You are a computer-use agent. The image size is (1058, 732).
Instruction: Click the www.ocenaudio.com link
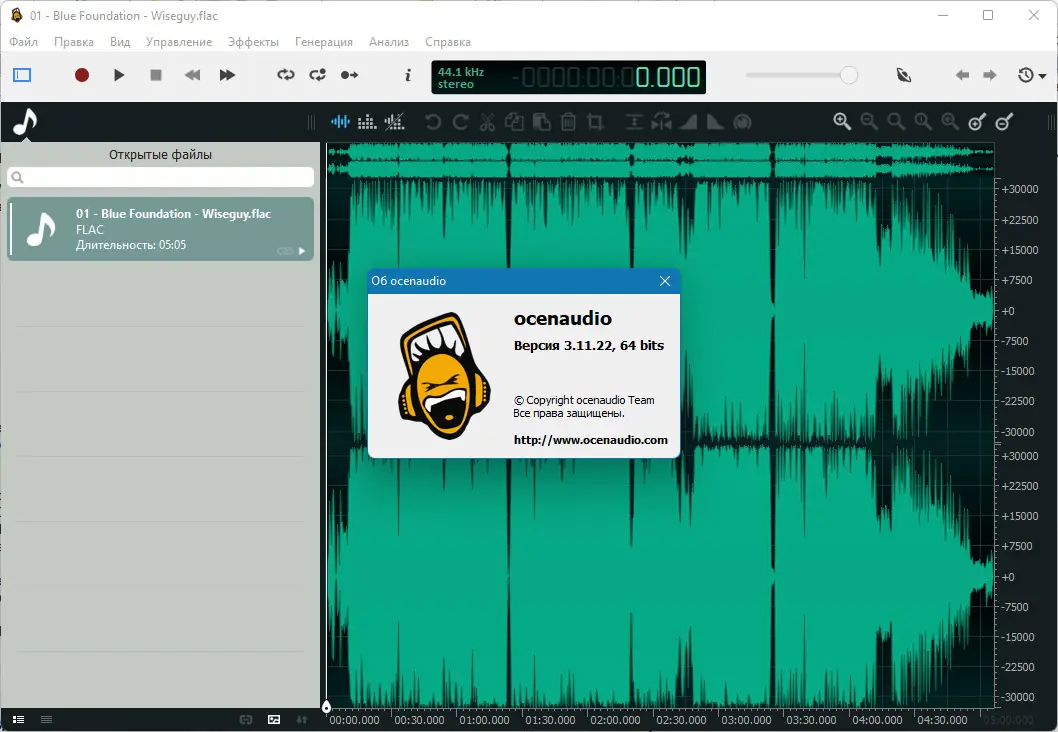(x=590, y=439)
